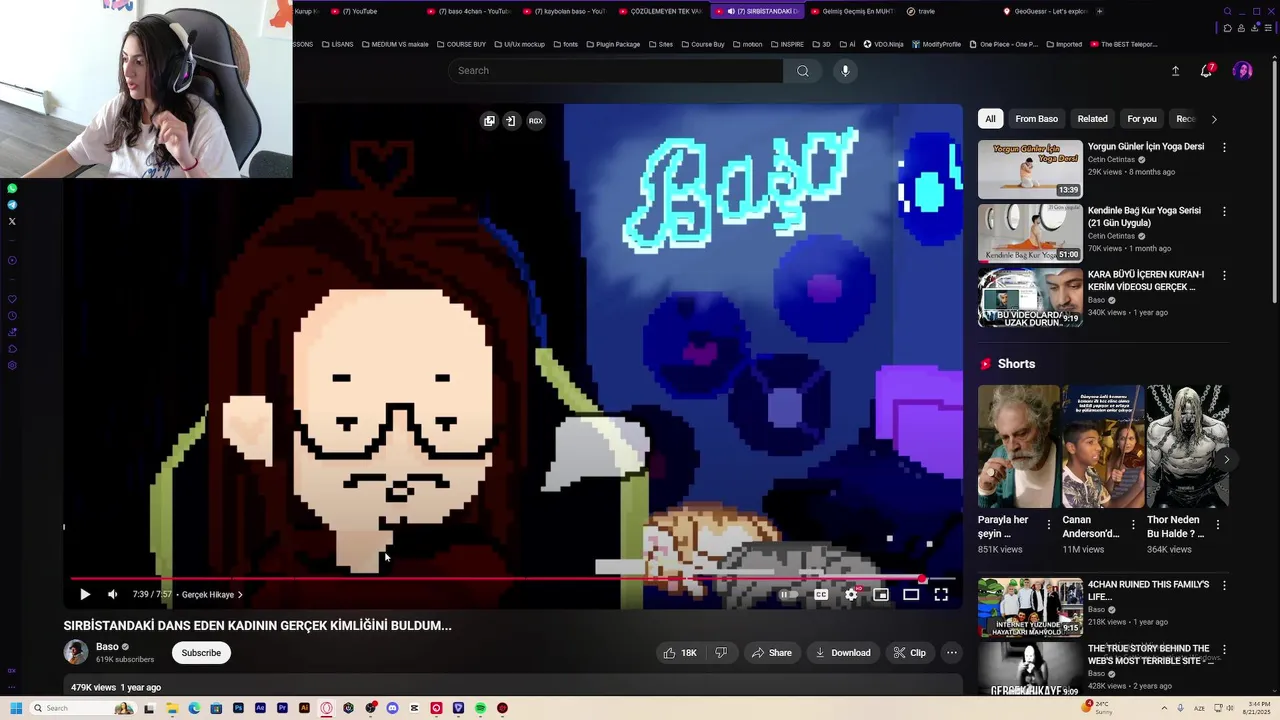This screenshot has width=1280, height=720.
Task: Open the YouTube notifications bell
Action: click(1207, 71)
